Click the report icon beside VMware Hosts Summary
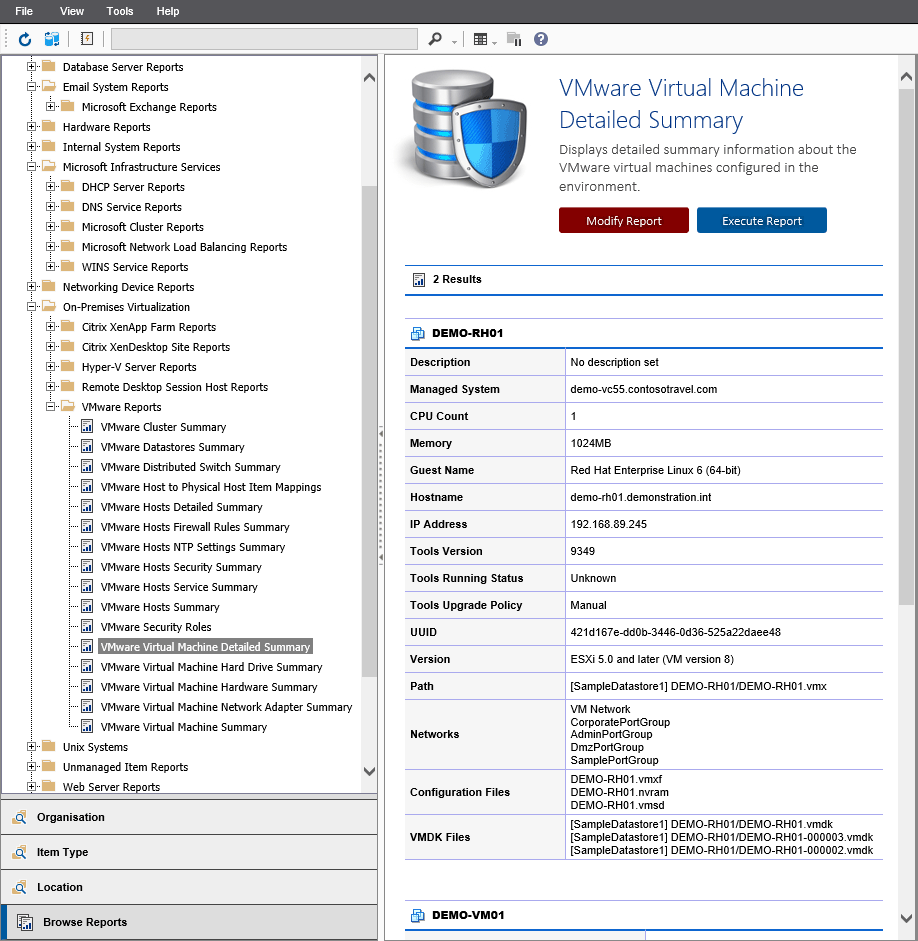918x941 pixels. click(85, 607)
